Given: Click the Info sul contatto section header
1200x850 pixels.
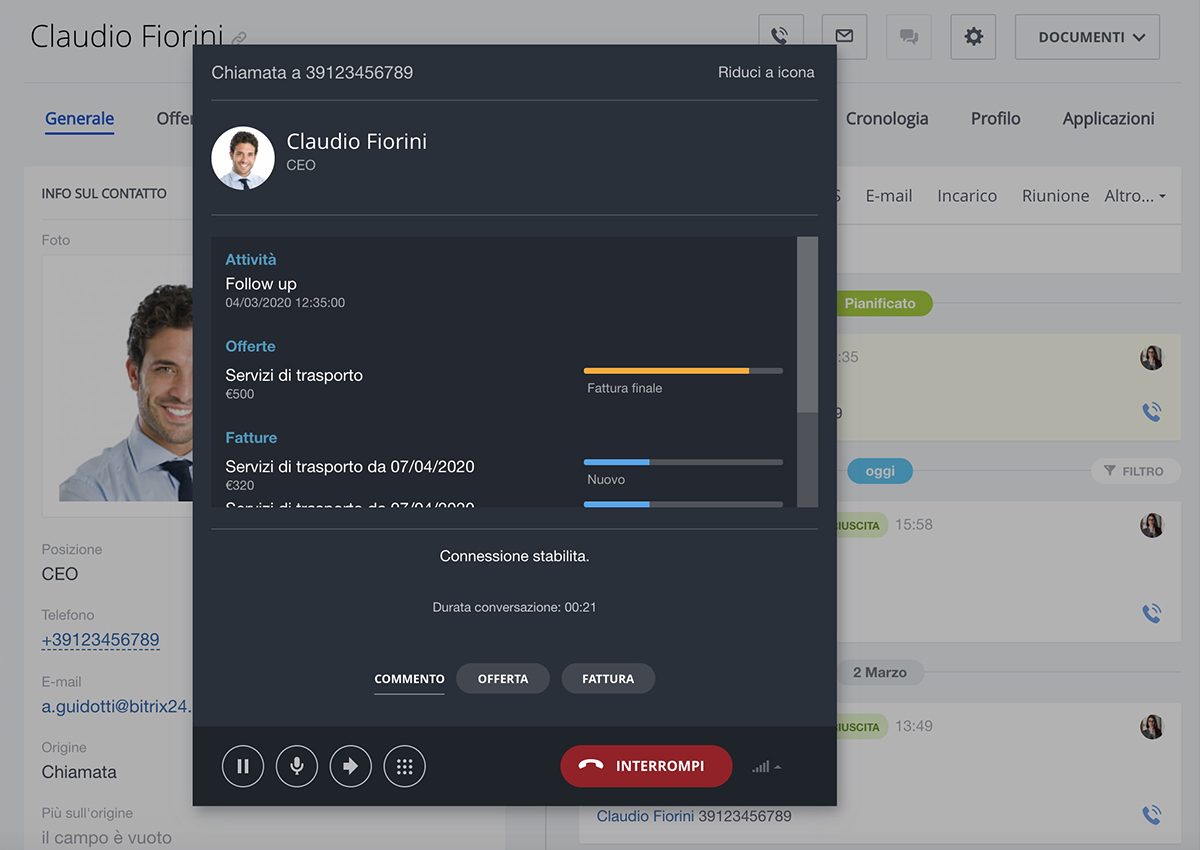Looking at the screenshot, I should click(104, 193).
